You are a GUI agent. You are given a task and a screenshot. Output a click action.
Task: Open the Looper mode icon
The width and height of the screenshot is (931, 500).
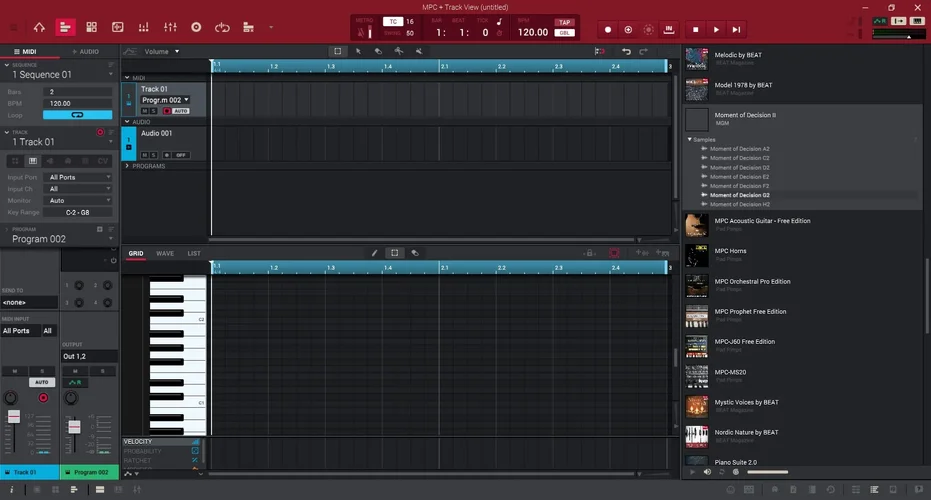[222, 27]
